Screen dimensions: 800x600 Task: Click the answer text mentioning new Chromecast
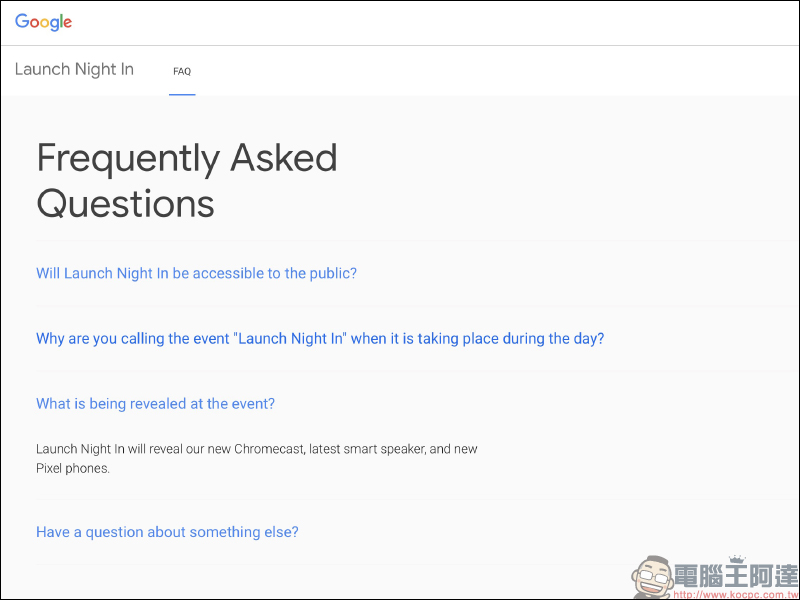(x=257, y=458)
